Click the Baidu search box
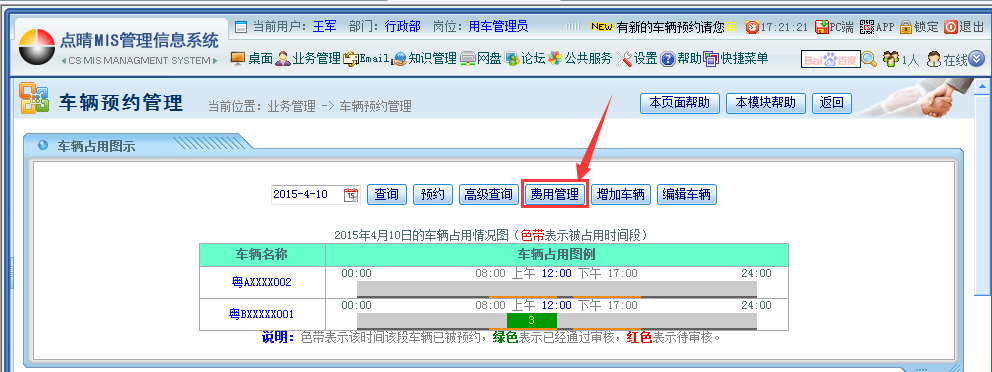This screenshot has width=992, height=372. pos(831,59)
